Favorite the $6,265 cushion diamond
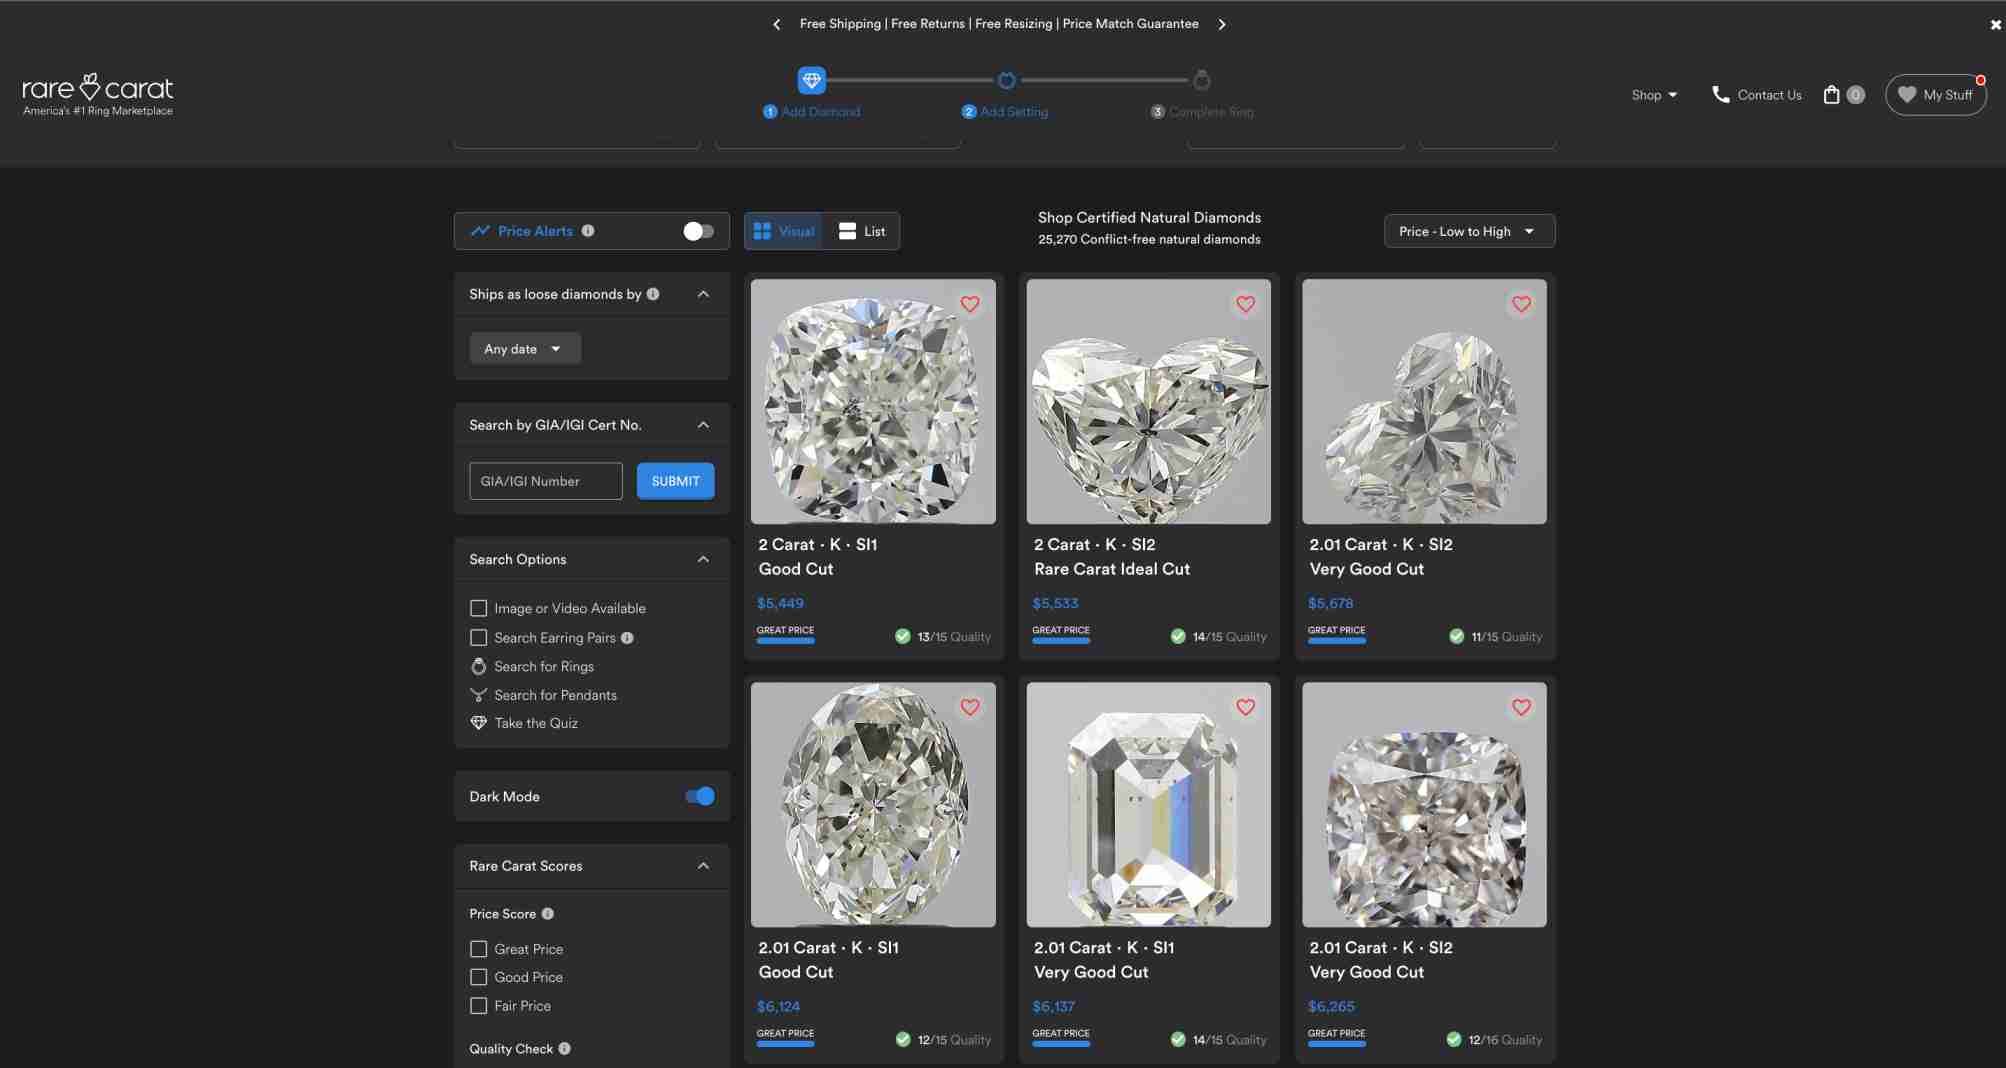Viewport: 2006px width, 1068px height. click(x=1521, y=707)
